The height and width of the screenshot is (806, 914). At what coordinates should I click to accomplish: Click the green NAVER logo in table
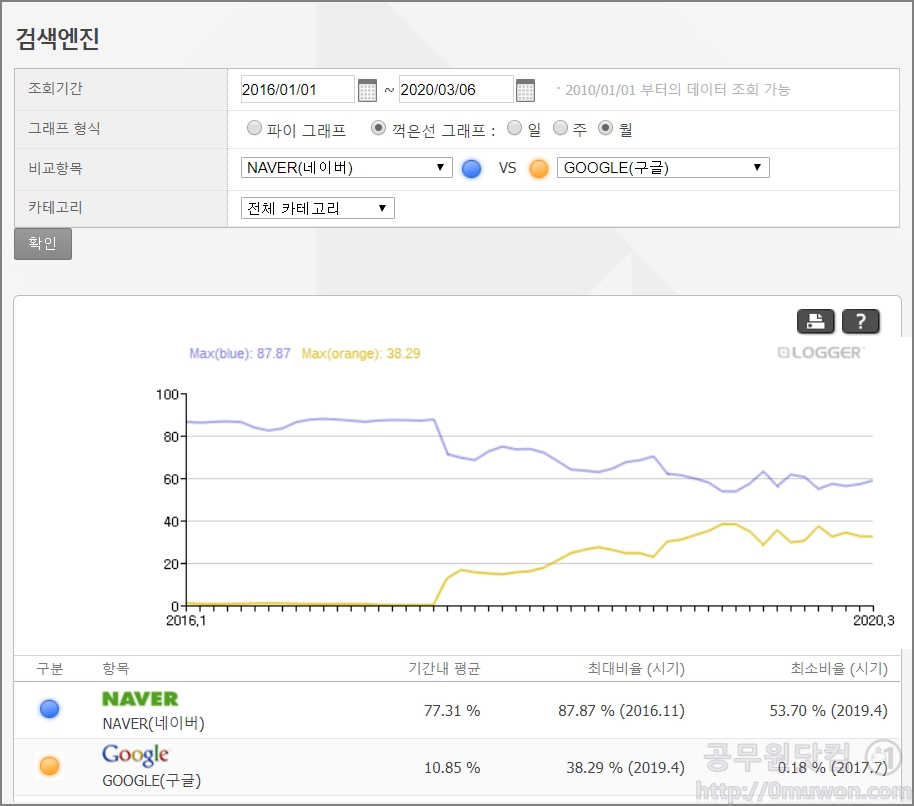[x=140, y=699]
